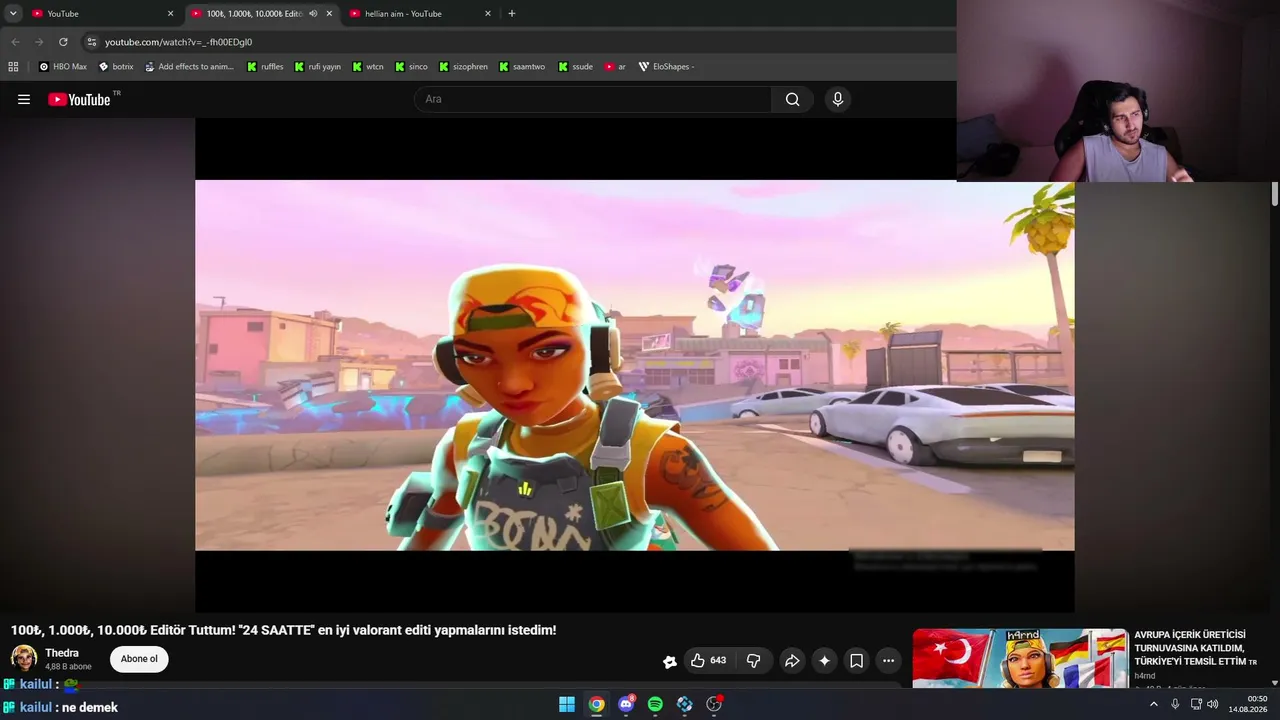This screenshot has width=1280, height=720.
Task: Click the taskbar microphone tray icon
Action: (1175, 704)
